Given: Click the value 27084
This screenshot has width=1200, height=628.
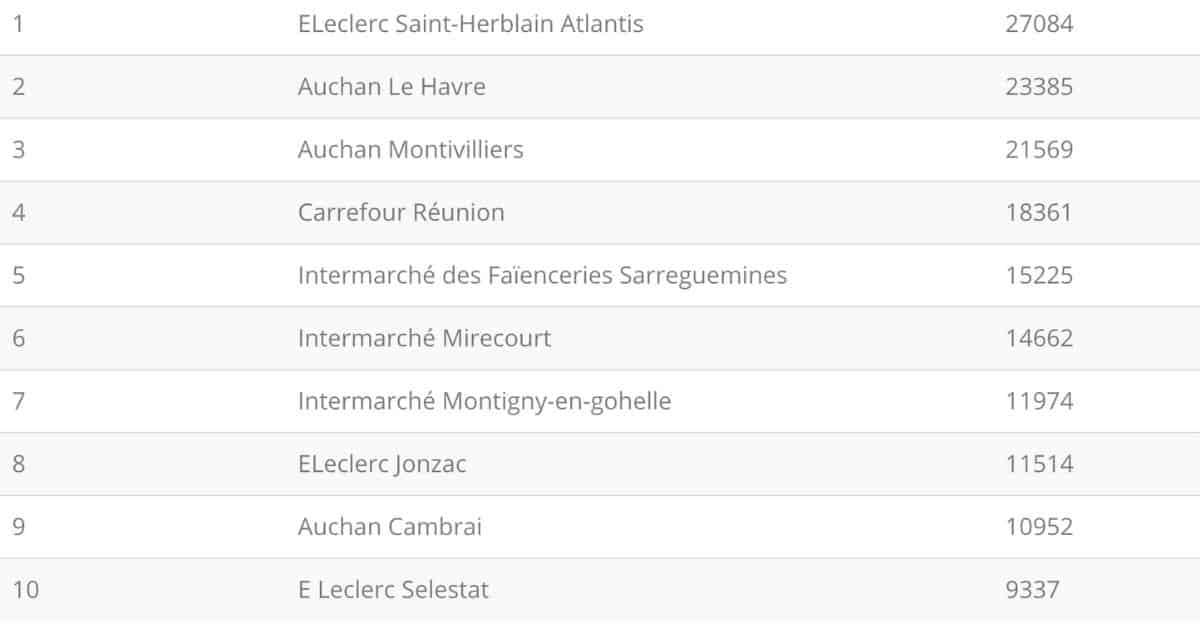Looking at the screenshot, I should 1039,24.
